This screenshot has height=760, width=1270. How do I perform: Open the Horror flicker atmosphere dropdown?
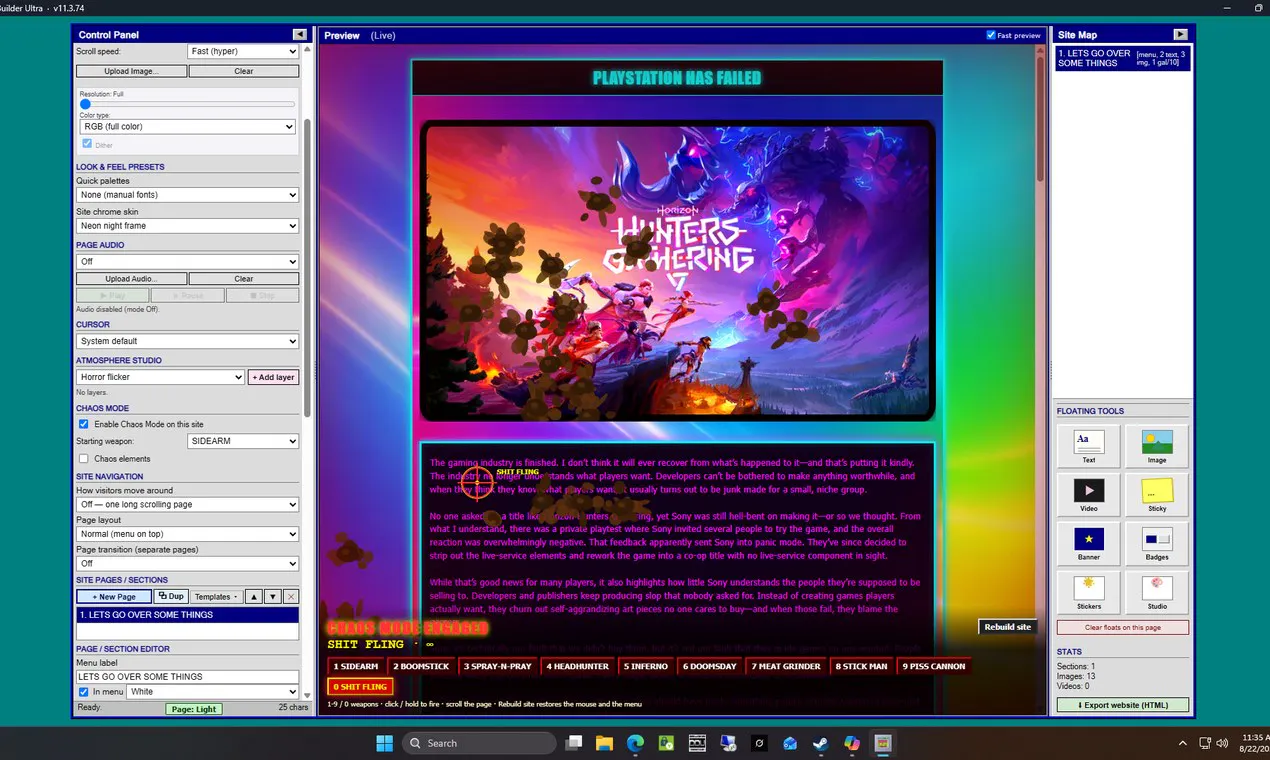click(x=160, y=377)
